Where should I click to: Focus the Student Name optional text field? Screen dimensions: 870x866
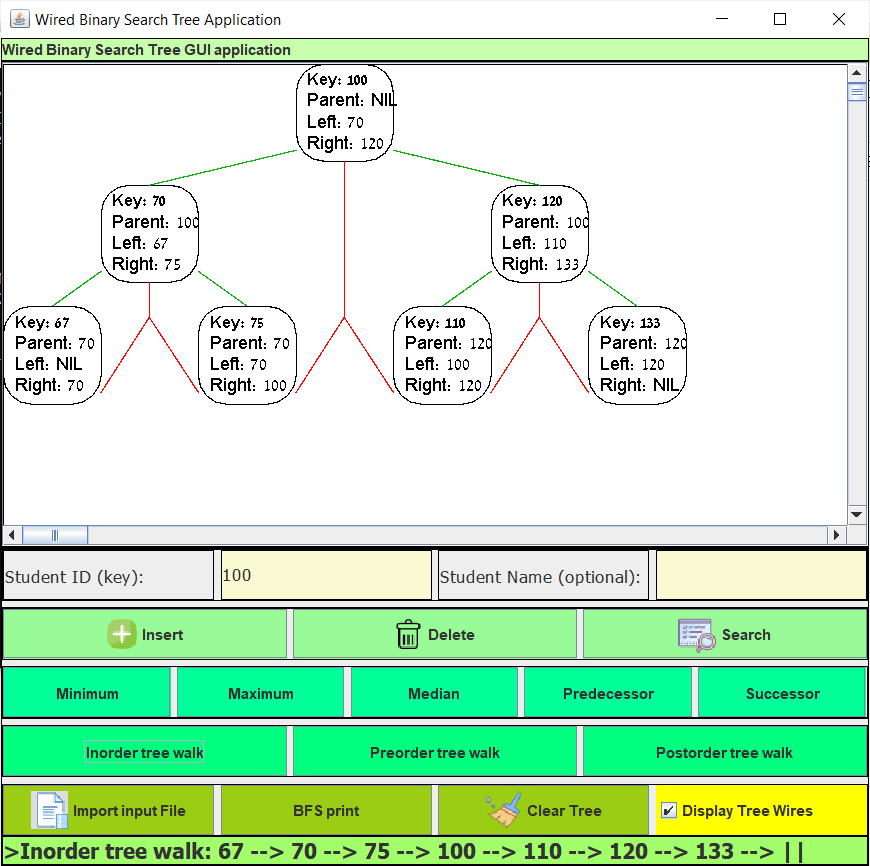[760, 576]
